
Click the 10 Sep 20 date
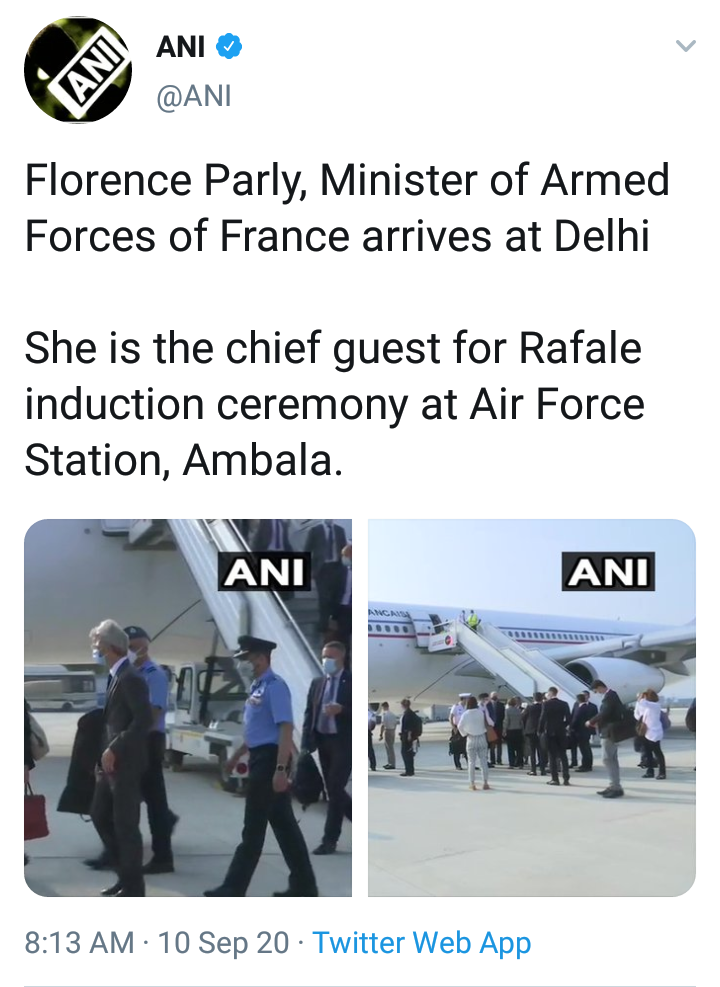223,942
